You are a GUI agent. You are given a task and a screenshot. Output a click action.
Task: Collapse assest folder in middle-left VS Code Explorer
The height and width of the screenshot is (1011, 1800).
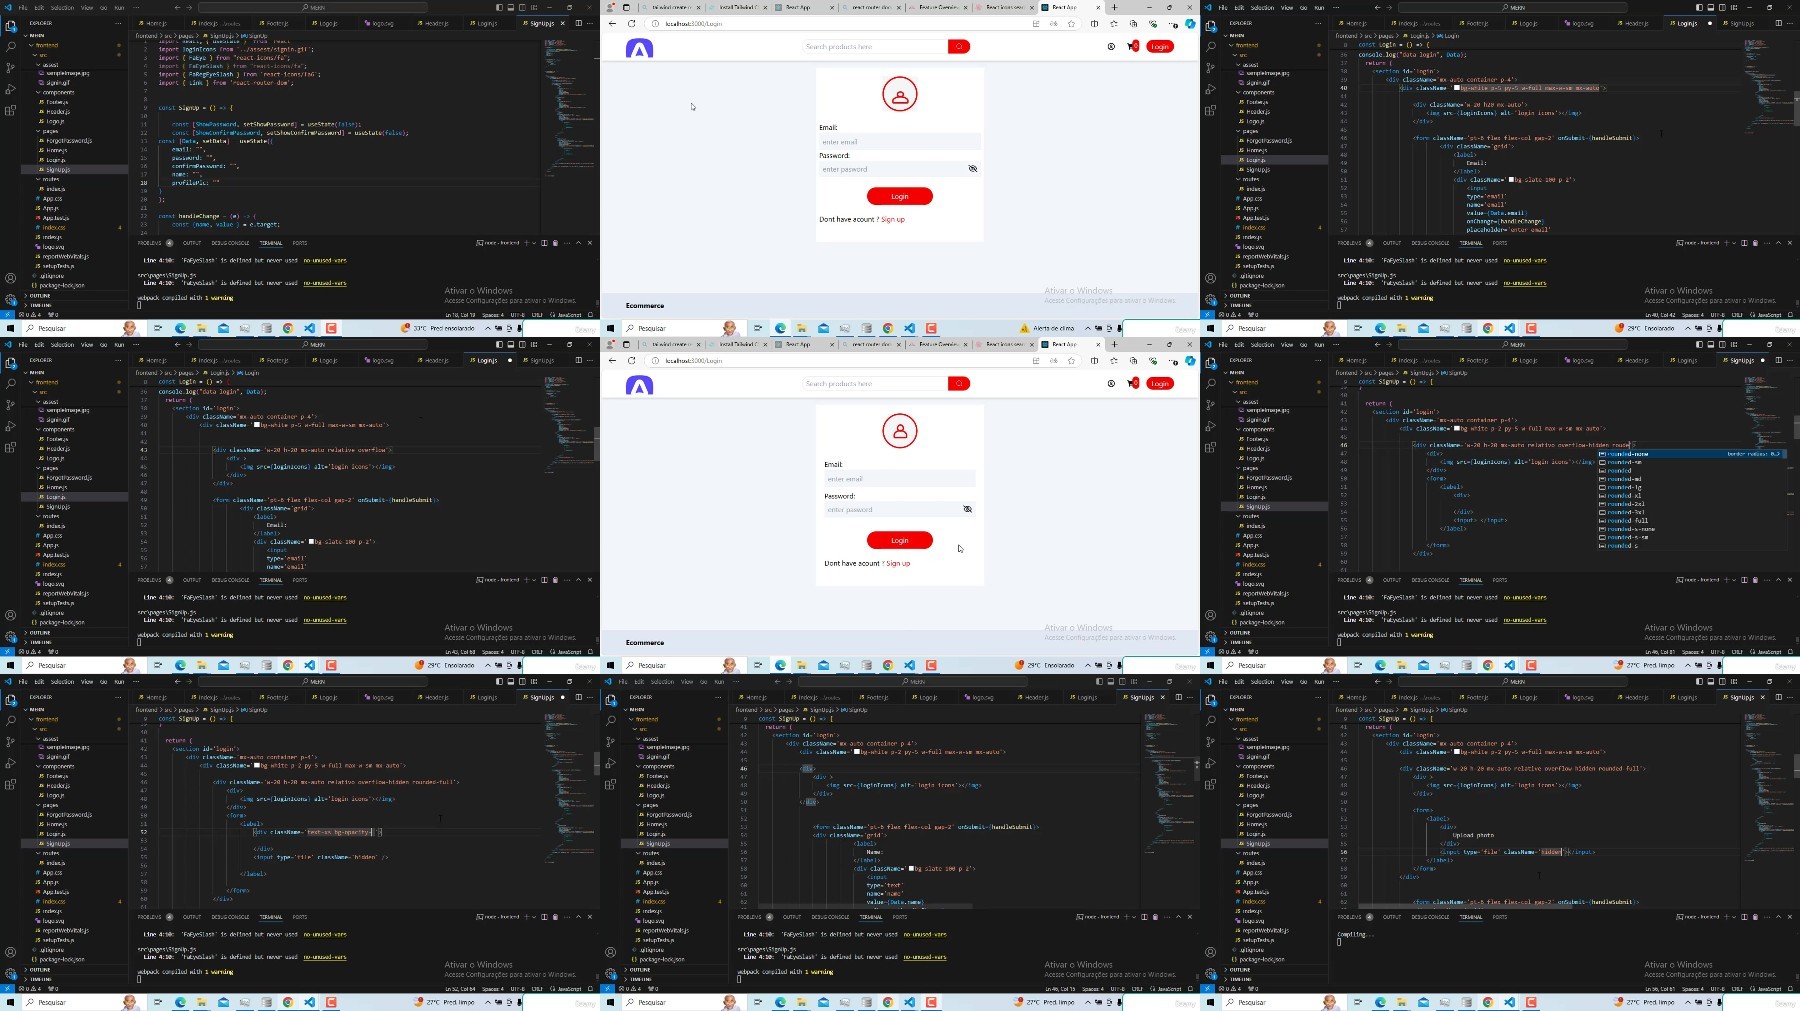pos(49,402)
